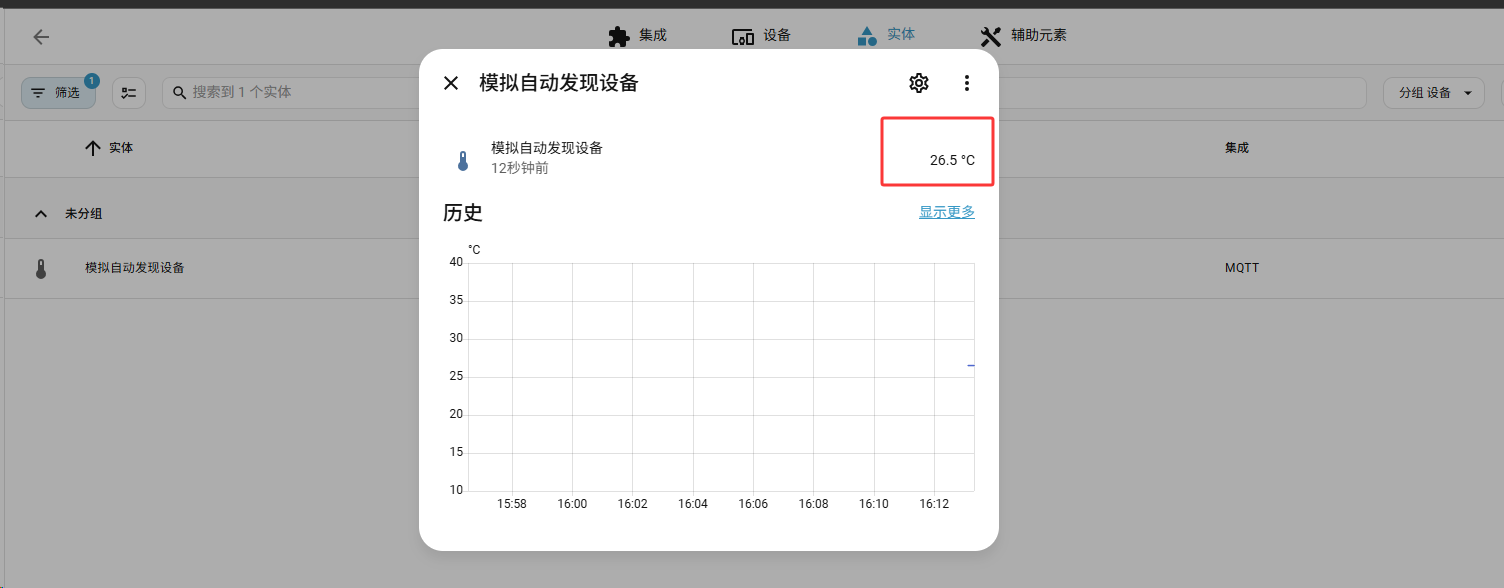This screenshot has height=588, width=1504.
Task: Click the wrench 辅助元素 icon
Action: (x=990, y=37)
